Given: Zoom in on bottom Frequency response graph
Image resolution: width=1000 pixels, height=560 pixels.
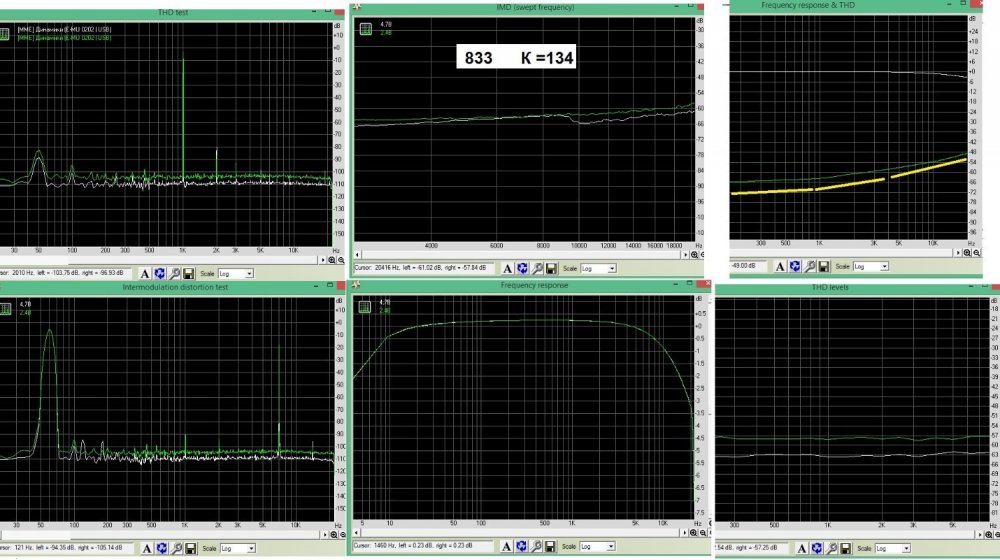Looking at the screenshot, I should click(x=693, y=533).
